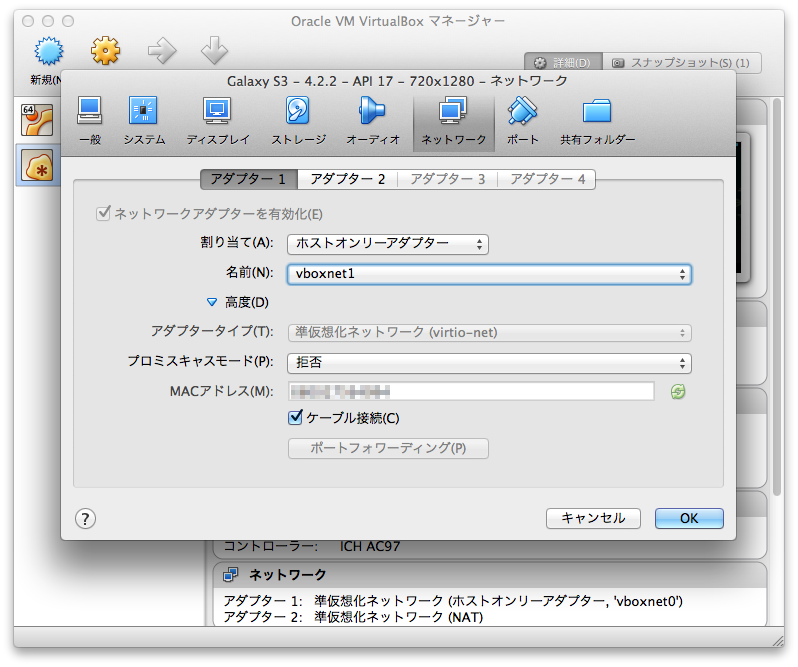
Task: Switch to the アダプター 1 tab
Action: click(x=248, y=179)
